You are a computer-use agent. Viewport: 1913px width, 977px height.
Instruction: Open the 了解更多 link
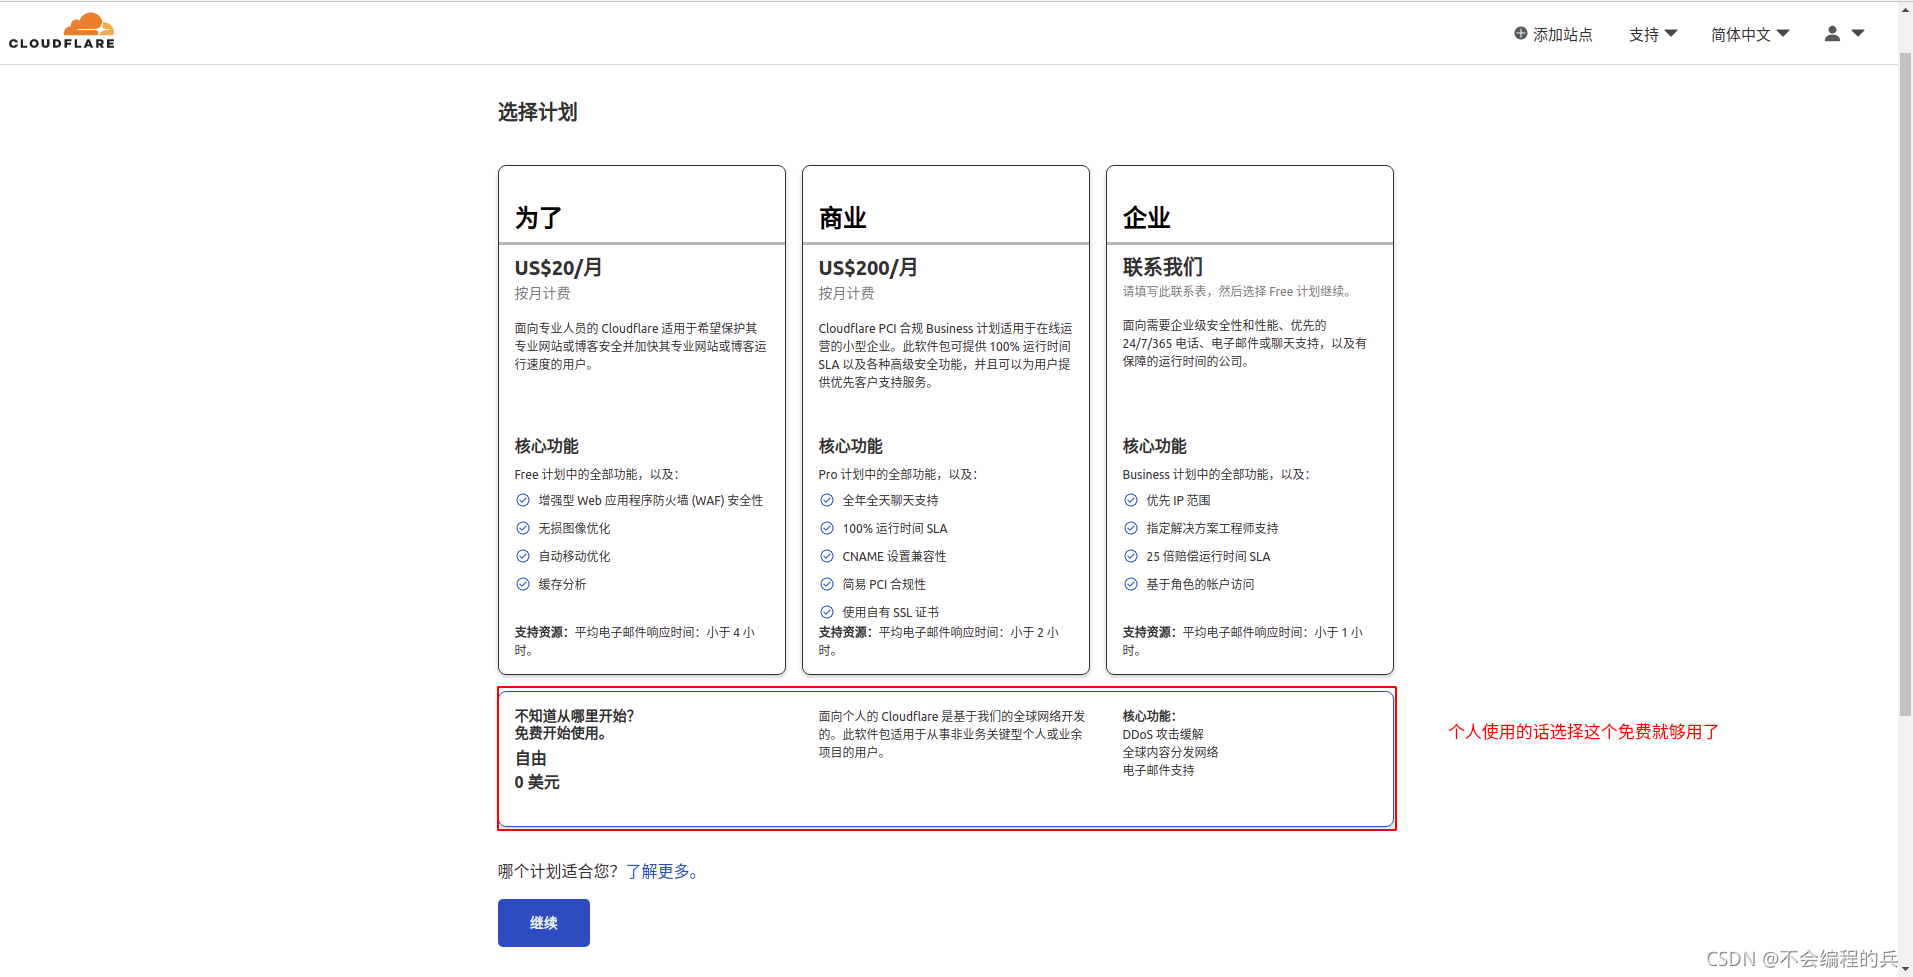(x=662, y=872)
